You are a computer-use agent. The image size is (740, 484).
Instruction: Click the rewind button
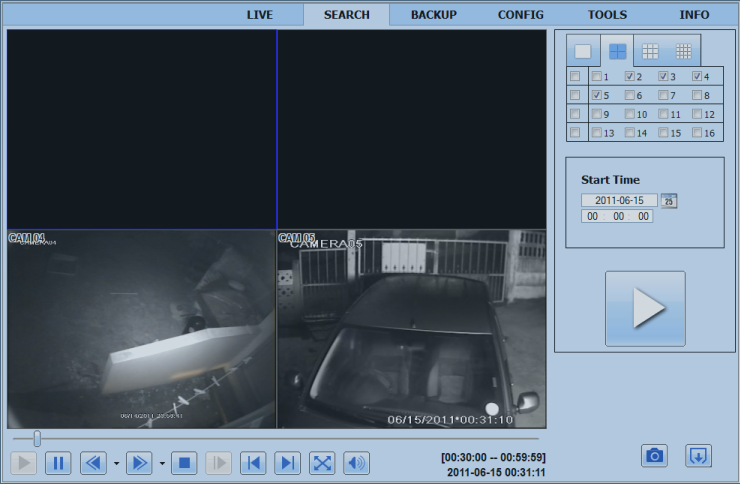pos(93,463)
